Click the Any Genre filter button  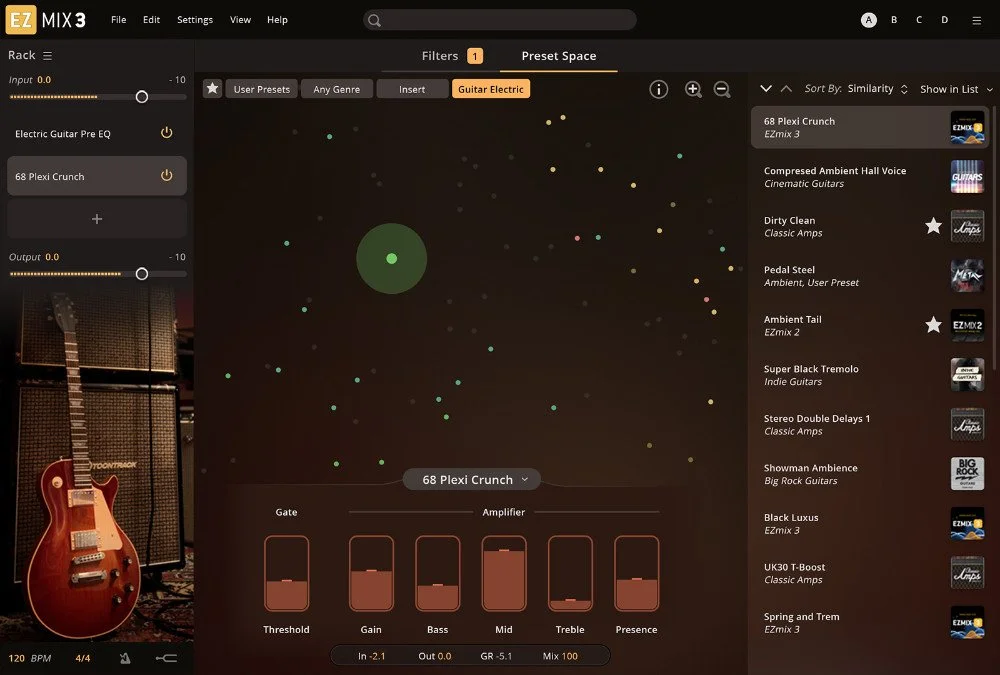[336, 88]
